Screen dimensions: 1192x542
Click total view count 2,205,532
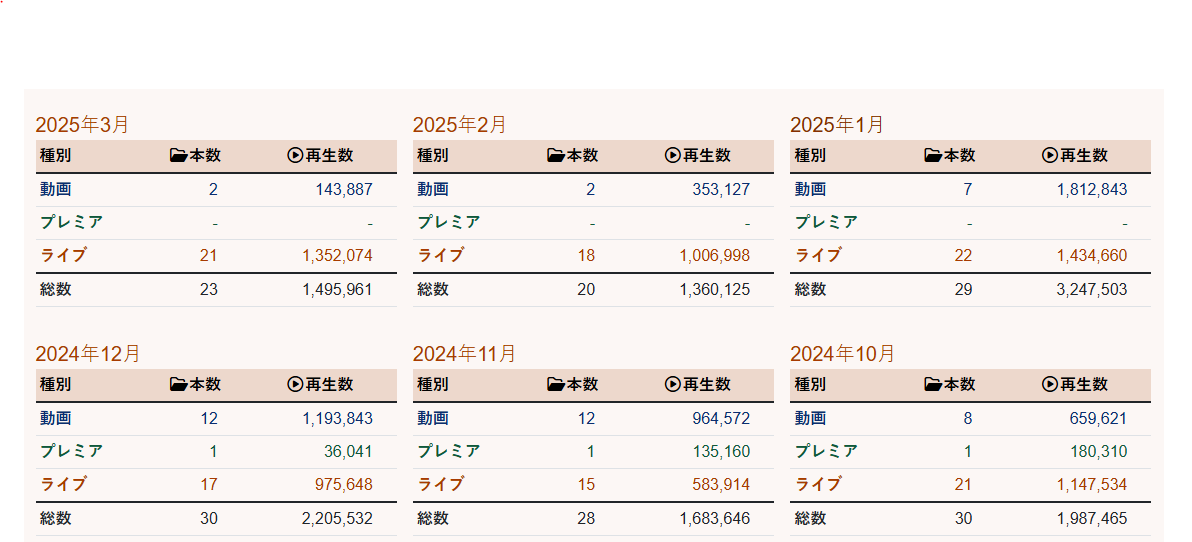338,518
